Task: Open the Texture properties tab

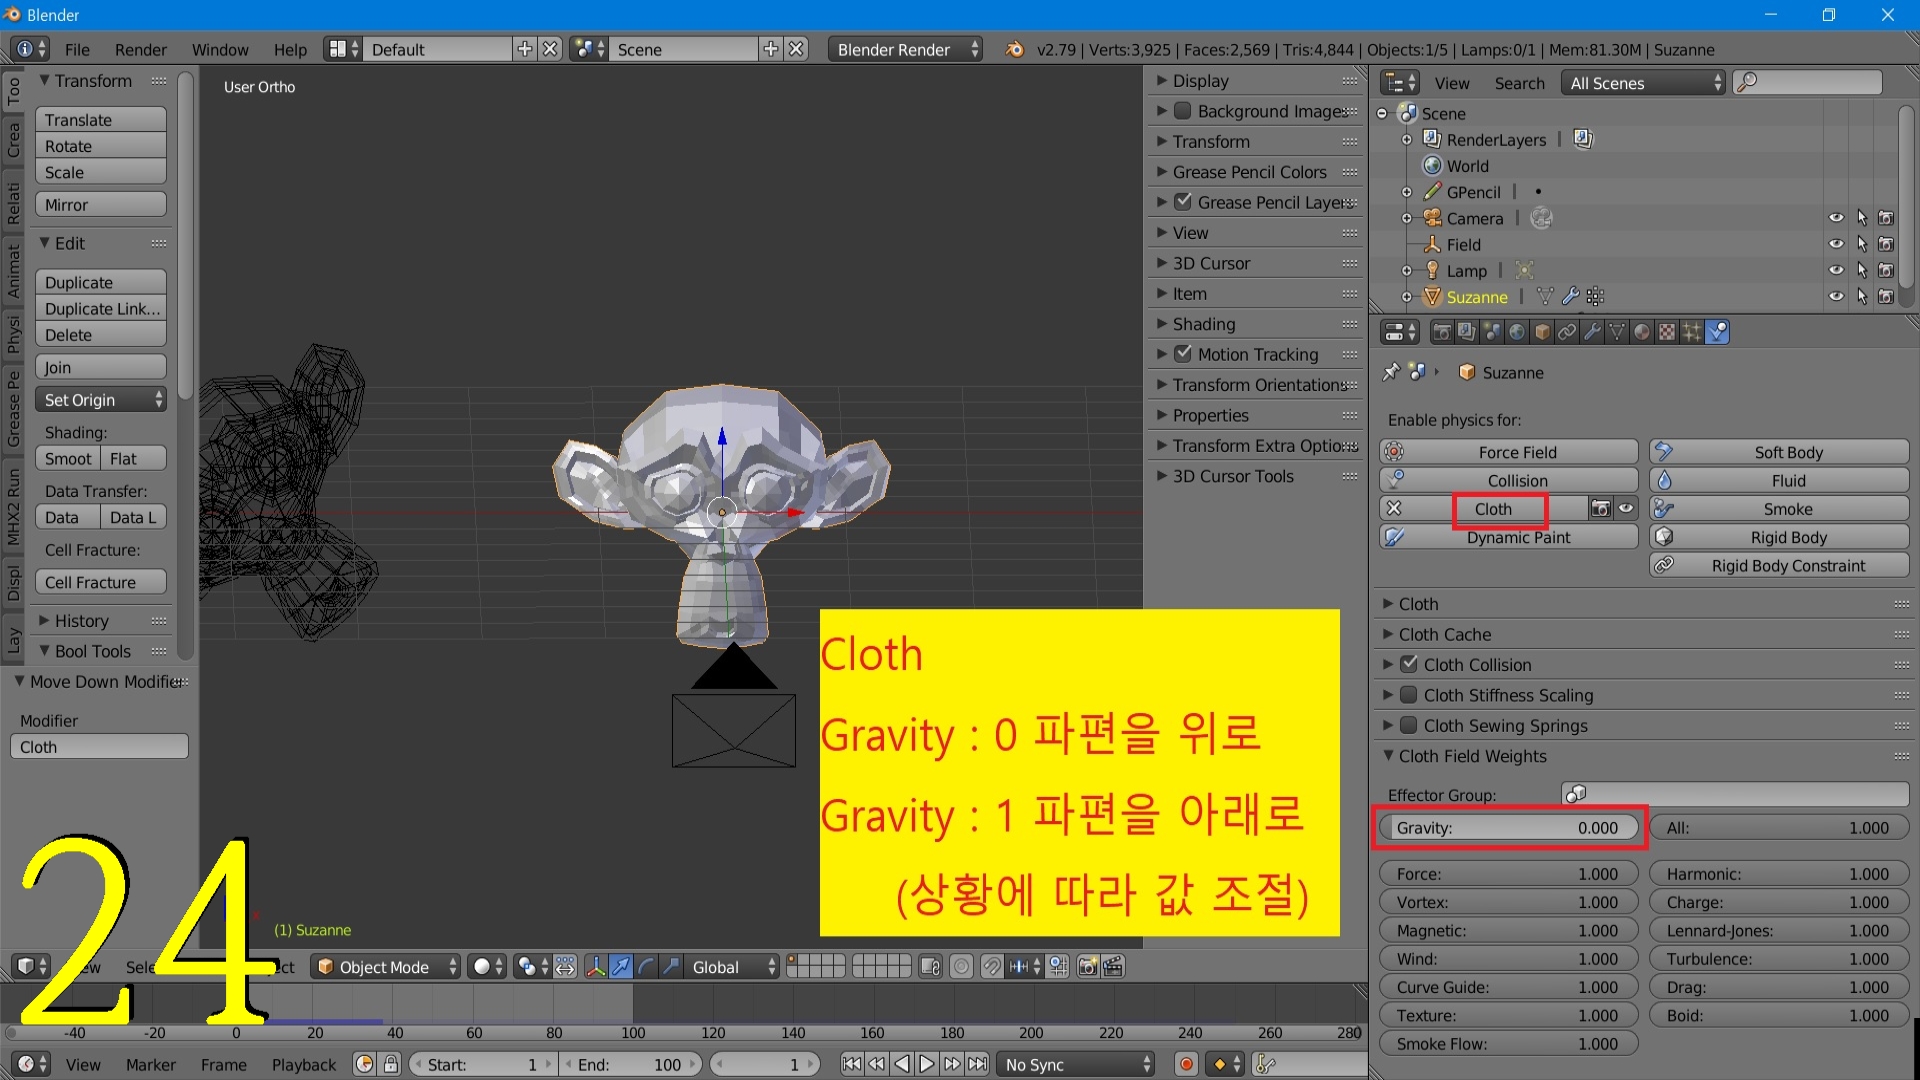Action: pyautogui.click(x=1667, y=332)
